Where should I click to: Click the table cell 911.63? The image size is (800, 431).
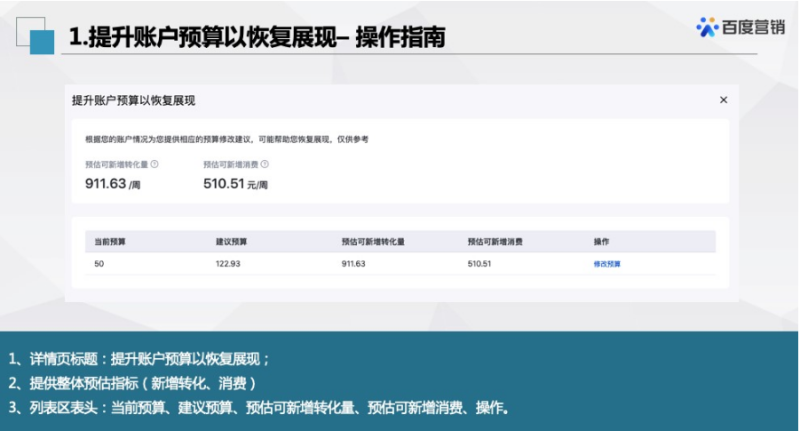coord(353,264)
